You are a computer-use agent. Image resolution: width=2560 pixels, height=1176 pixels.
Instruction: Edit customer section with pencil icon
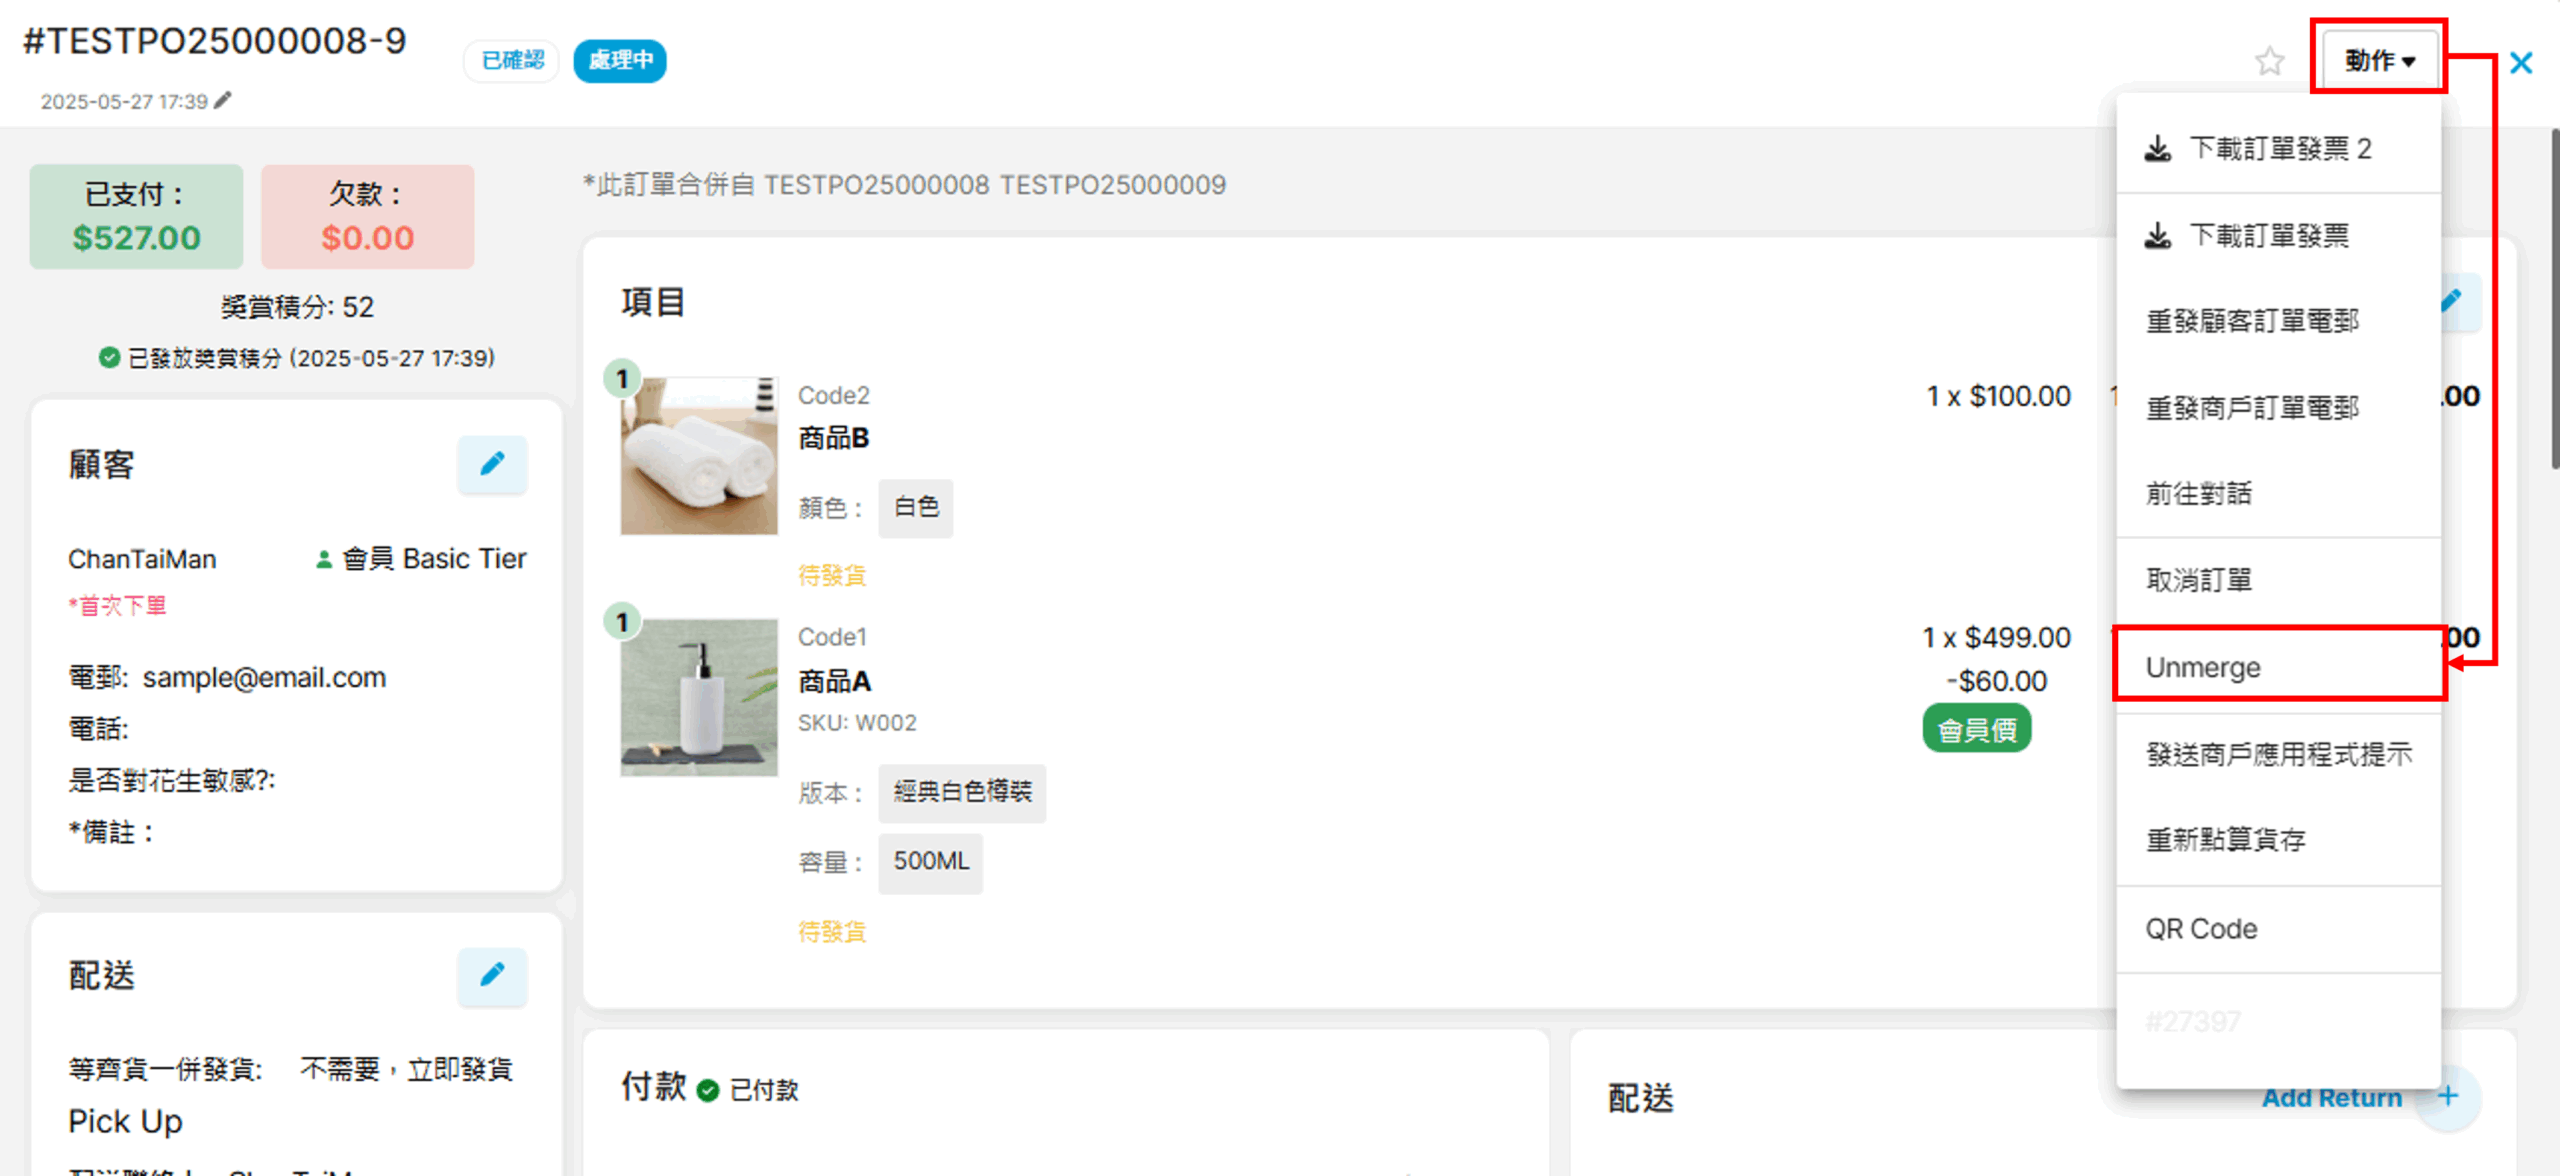pyautogui.click(x=492, y=464)
